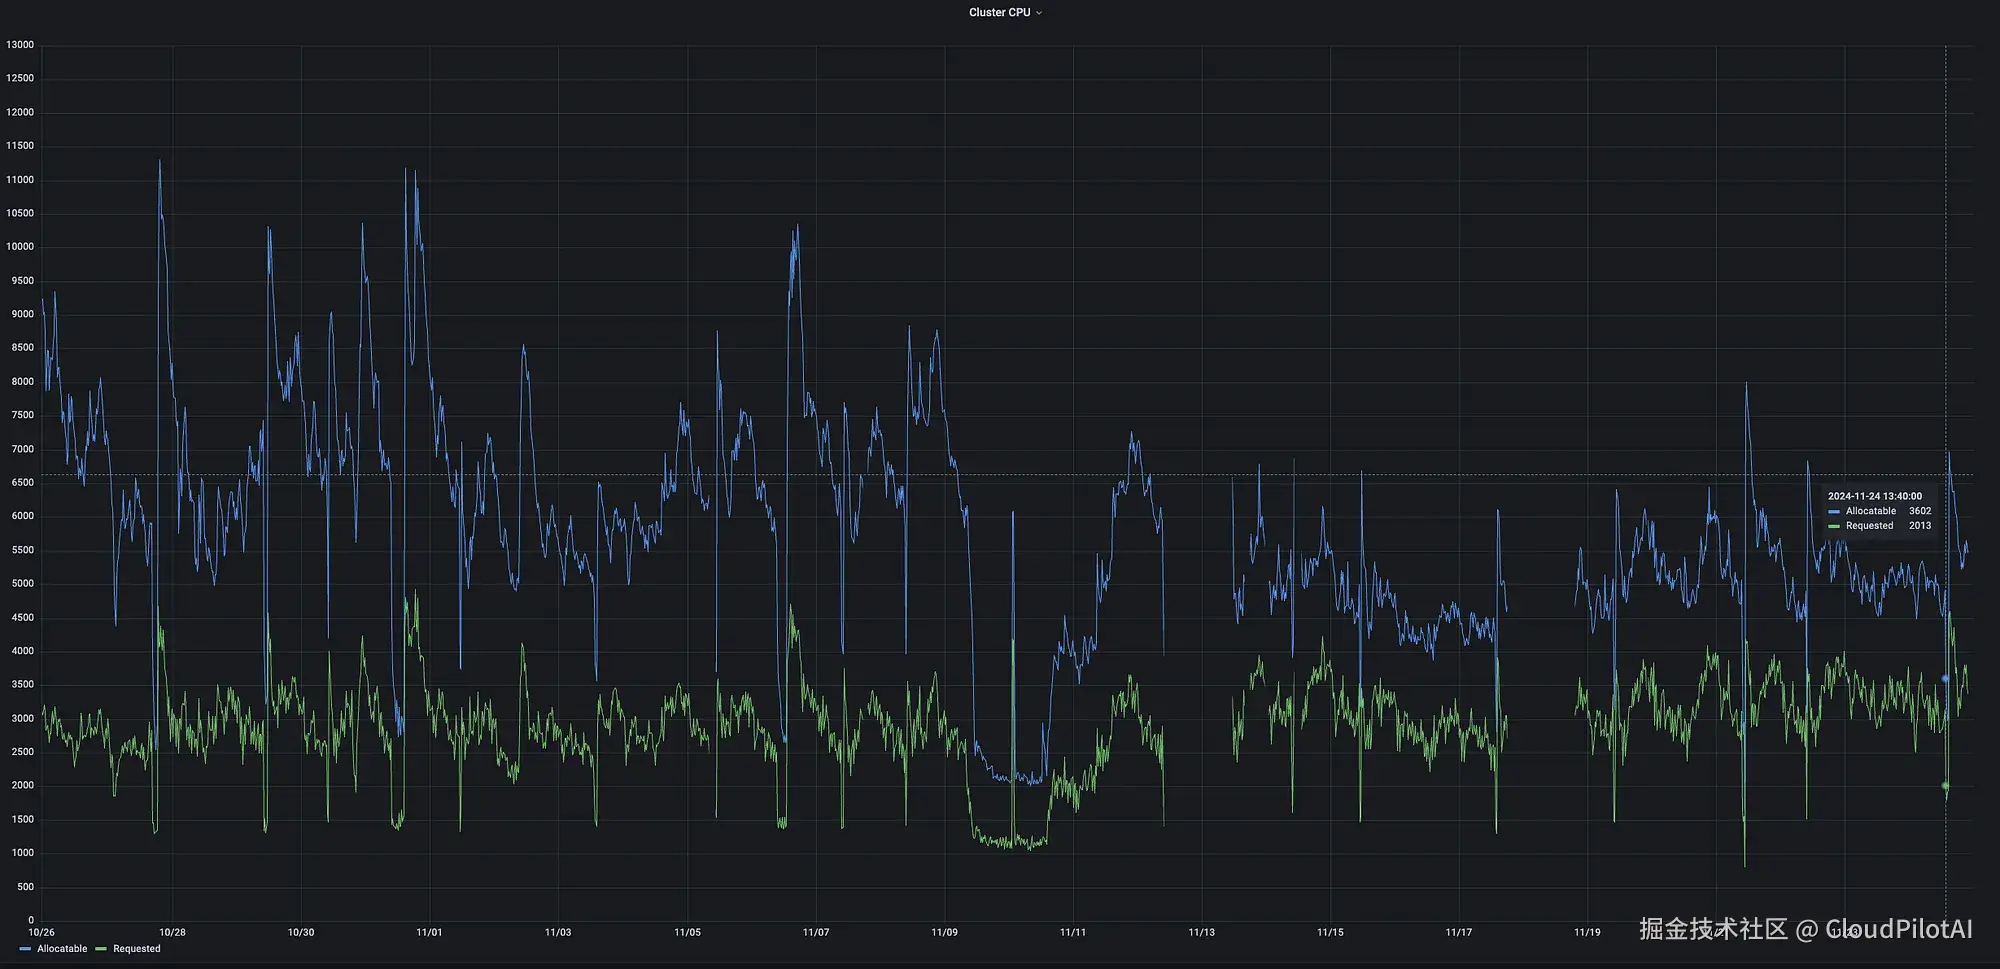This screenshot has width=2000, height=969.
Task: Click the 9500 y-axis label
Action: point(22,281)
